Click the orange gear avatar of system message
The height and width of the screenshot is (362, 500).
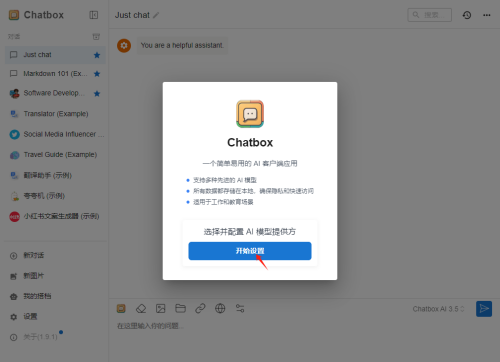pos(124,46)
